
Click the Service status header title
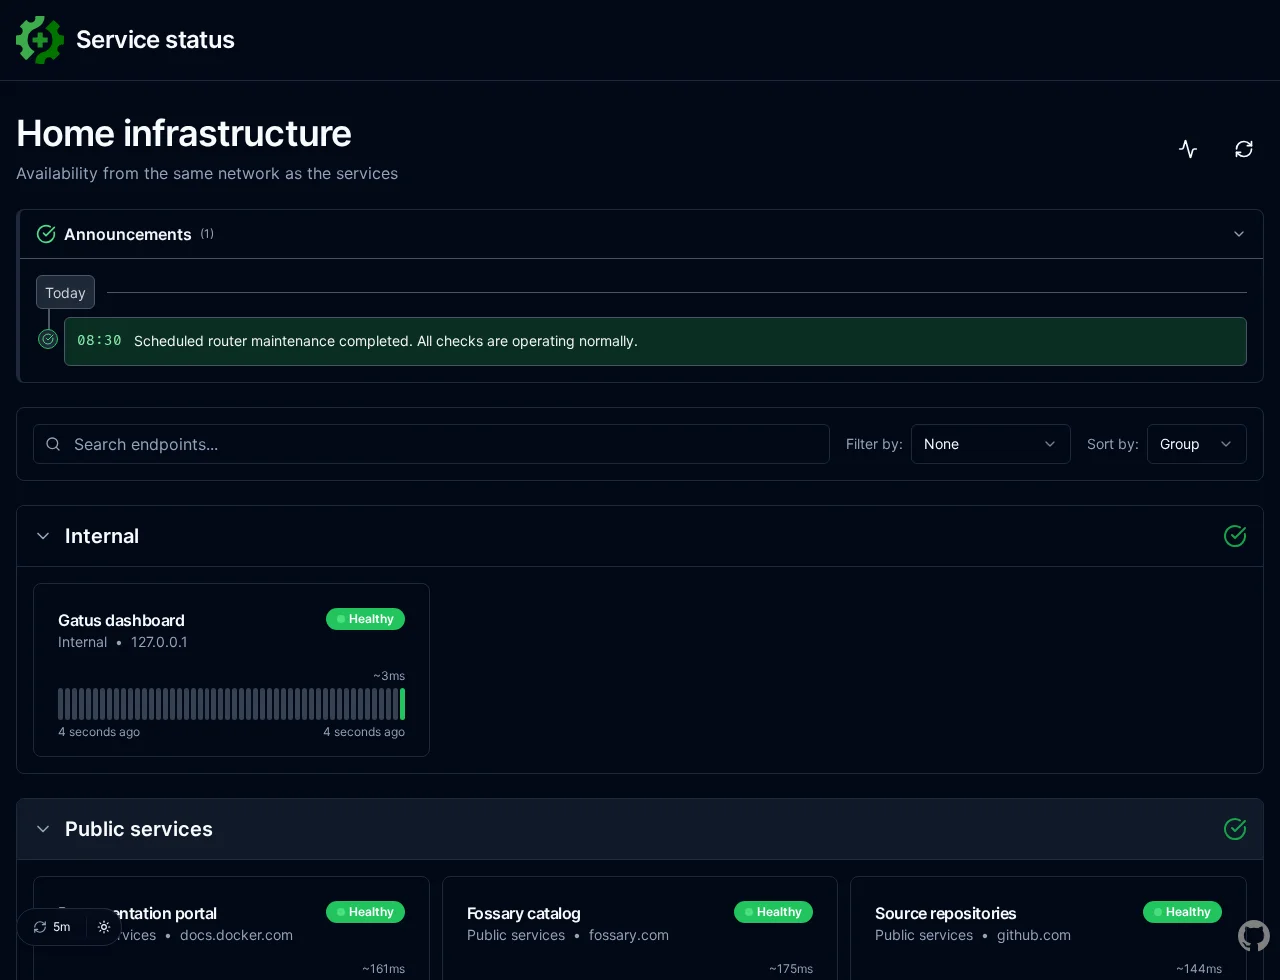click(155, 40)
